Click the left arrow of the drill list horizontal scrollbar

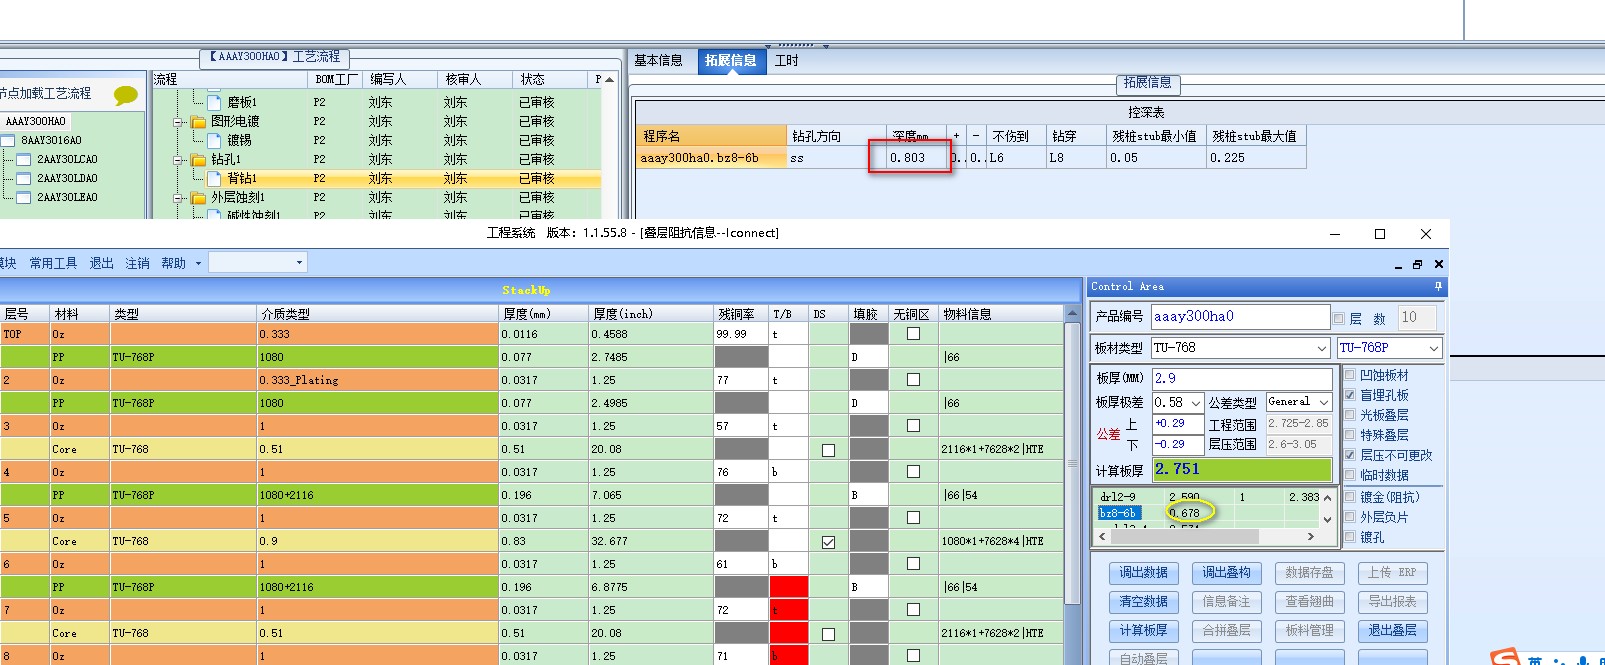pyautogui.click(x=1102, y=537)
